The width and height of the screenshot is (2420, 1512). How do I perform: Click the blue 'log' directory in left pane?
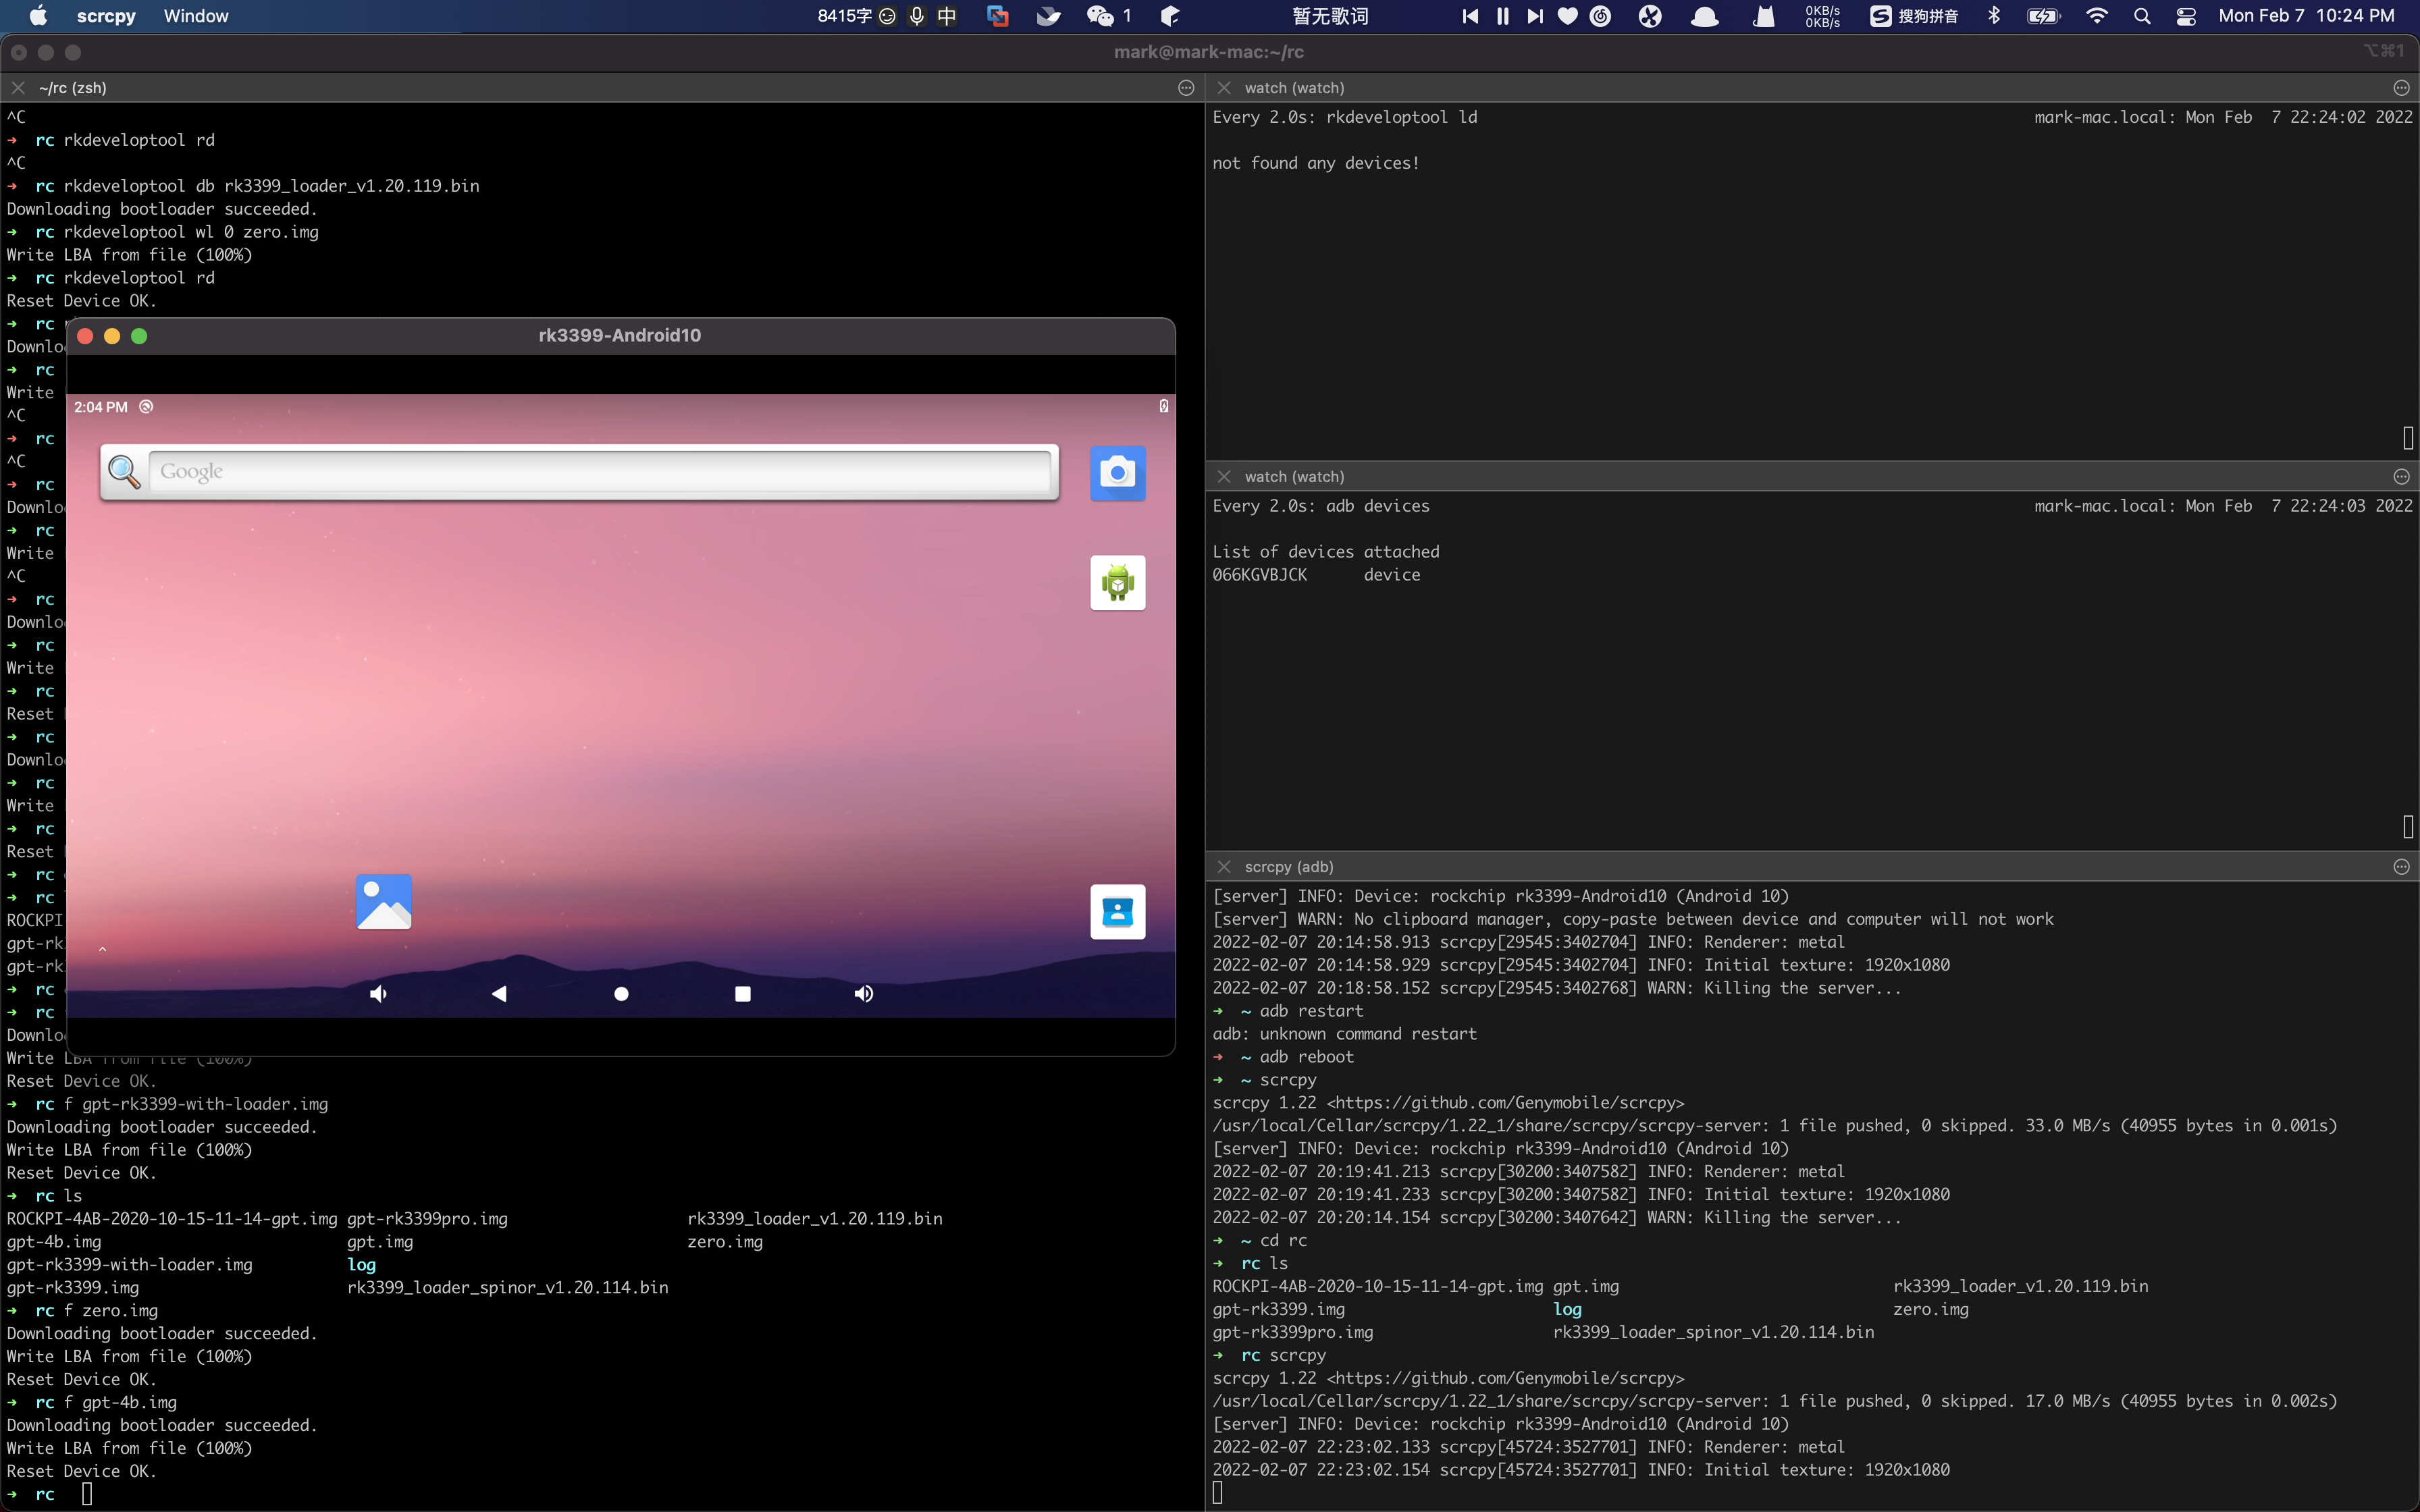361,1264
